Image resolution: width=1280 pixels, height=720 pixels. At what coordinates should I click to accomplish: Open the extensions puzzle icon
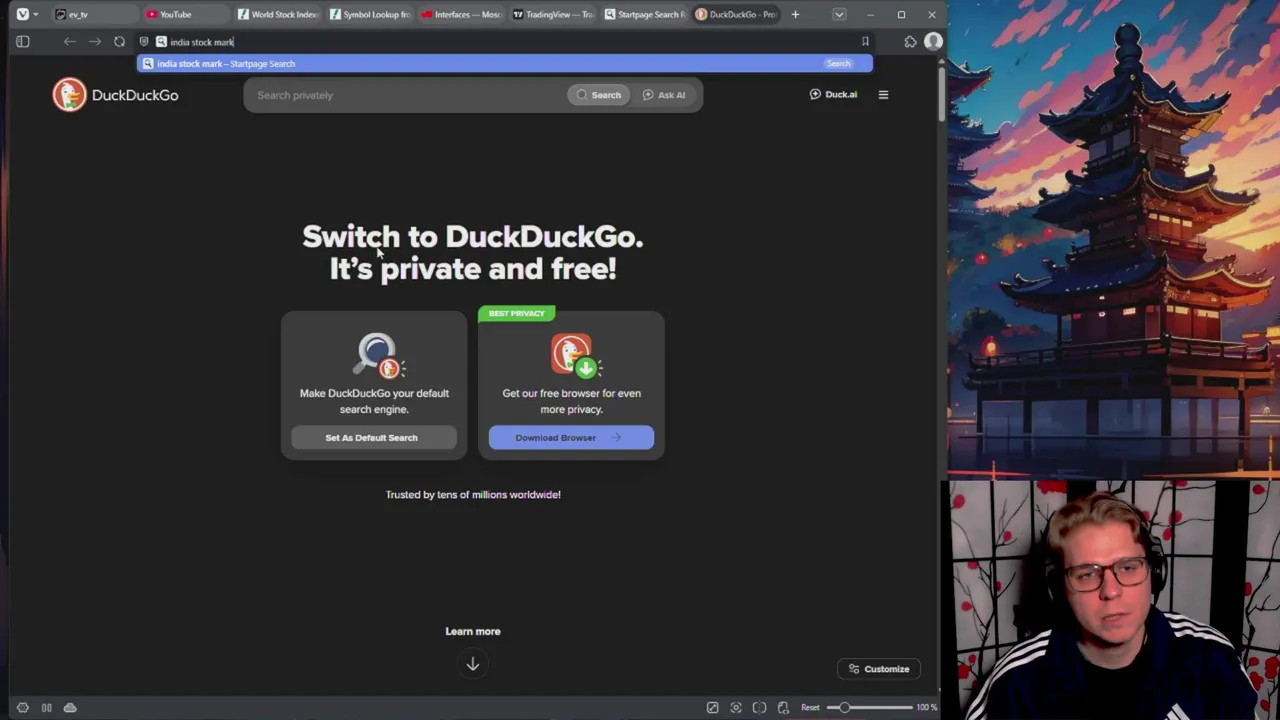tap(910, 42)
